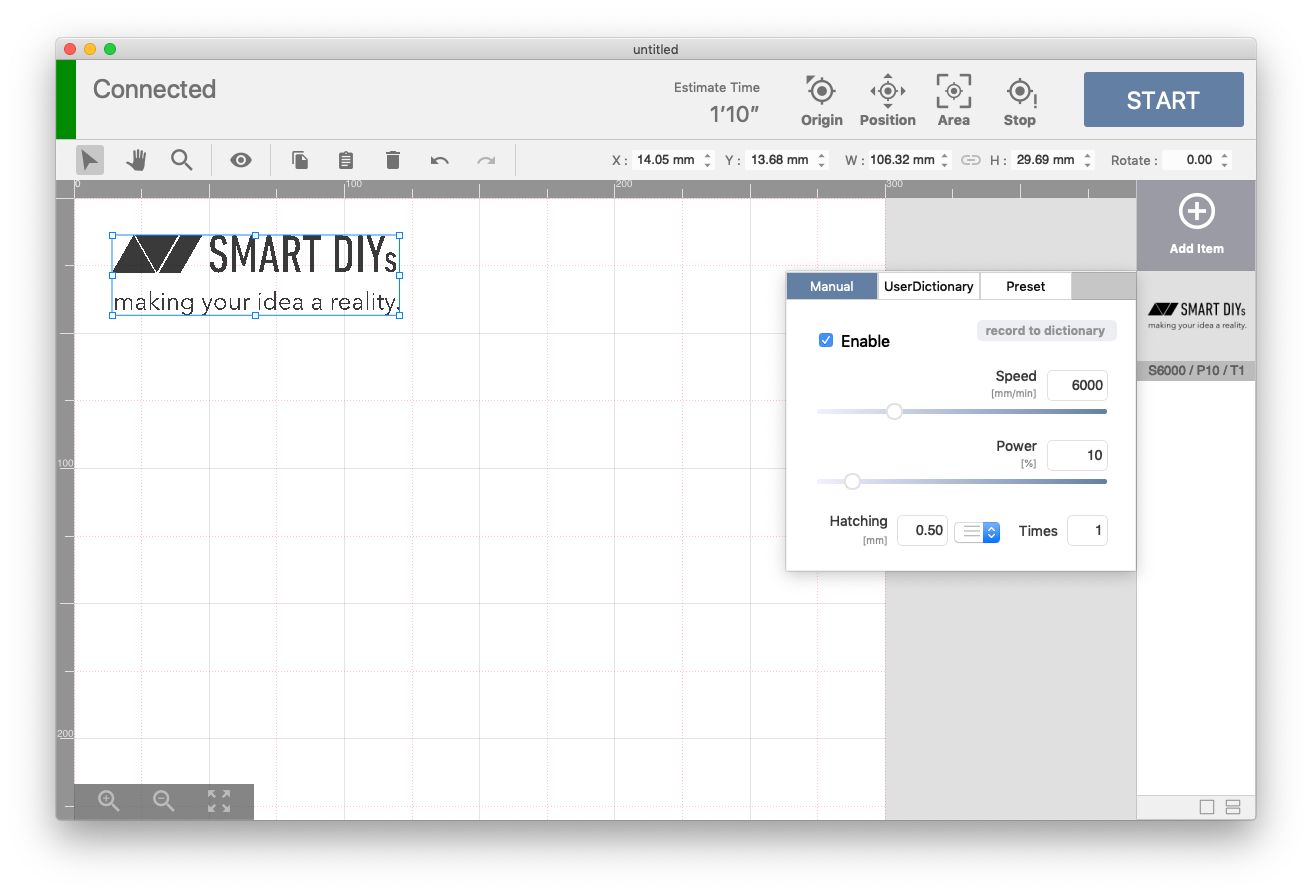Click the X position stepper arrows
The height and width of the screenshot is (894, 1312).
click(x=708, y=160)
